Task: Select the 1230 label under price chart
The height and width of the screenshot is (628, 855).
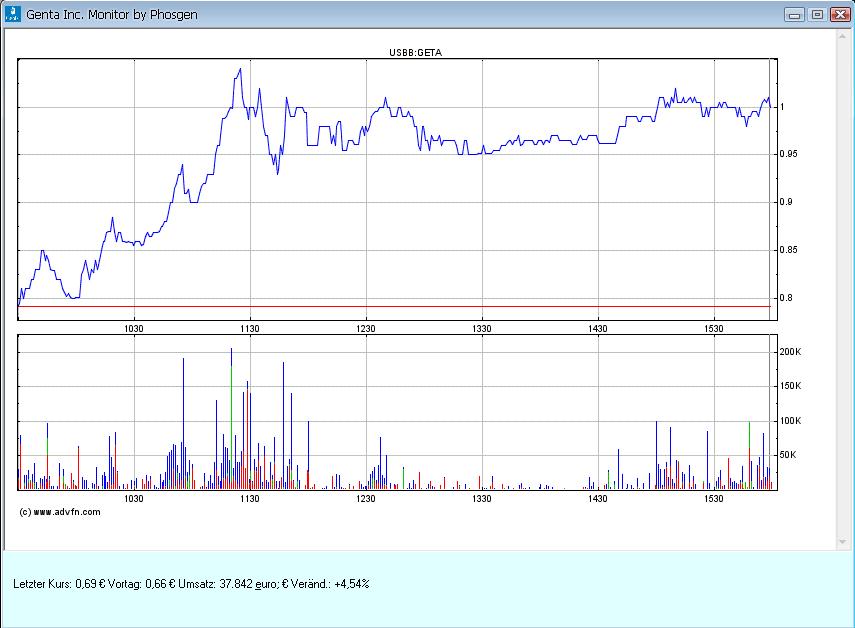Action: tap(366, 329)
